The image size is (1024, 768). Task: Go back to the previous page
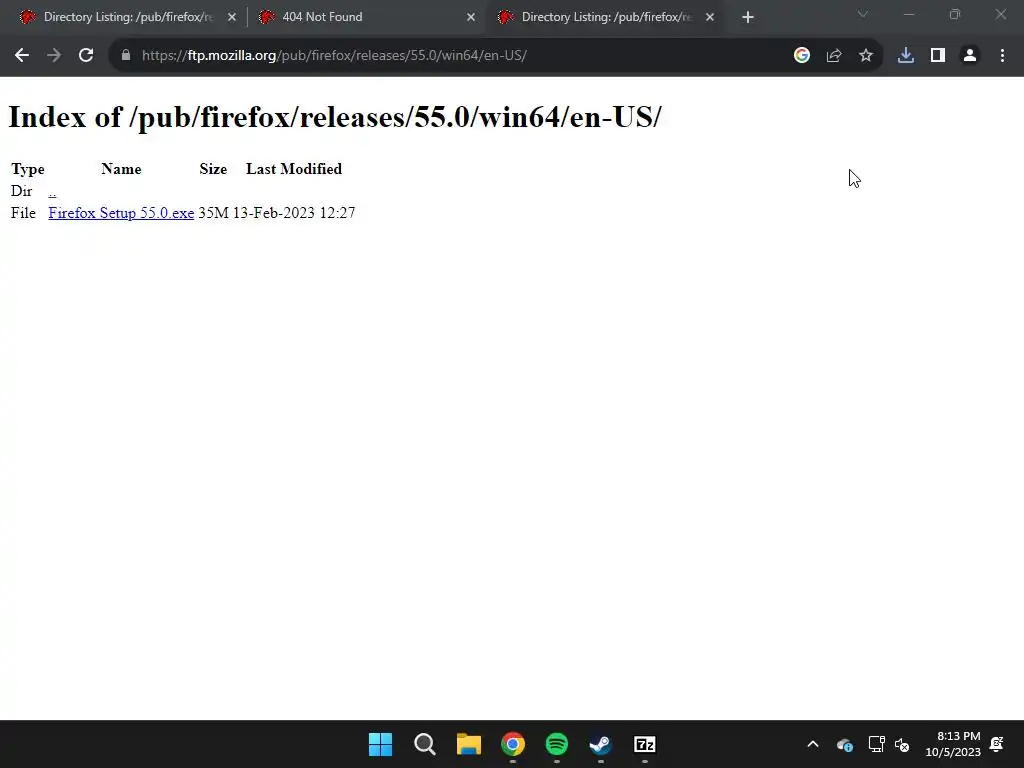point(22,56)
